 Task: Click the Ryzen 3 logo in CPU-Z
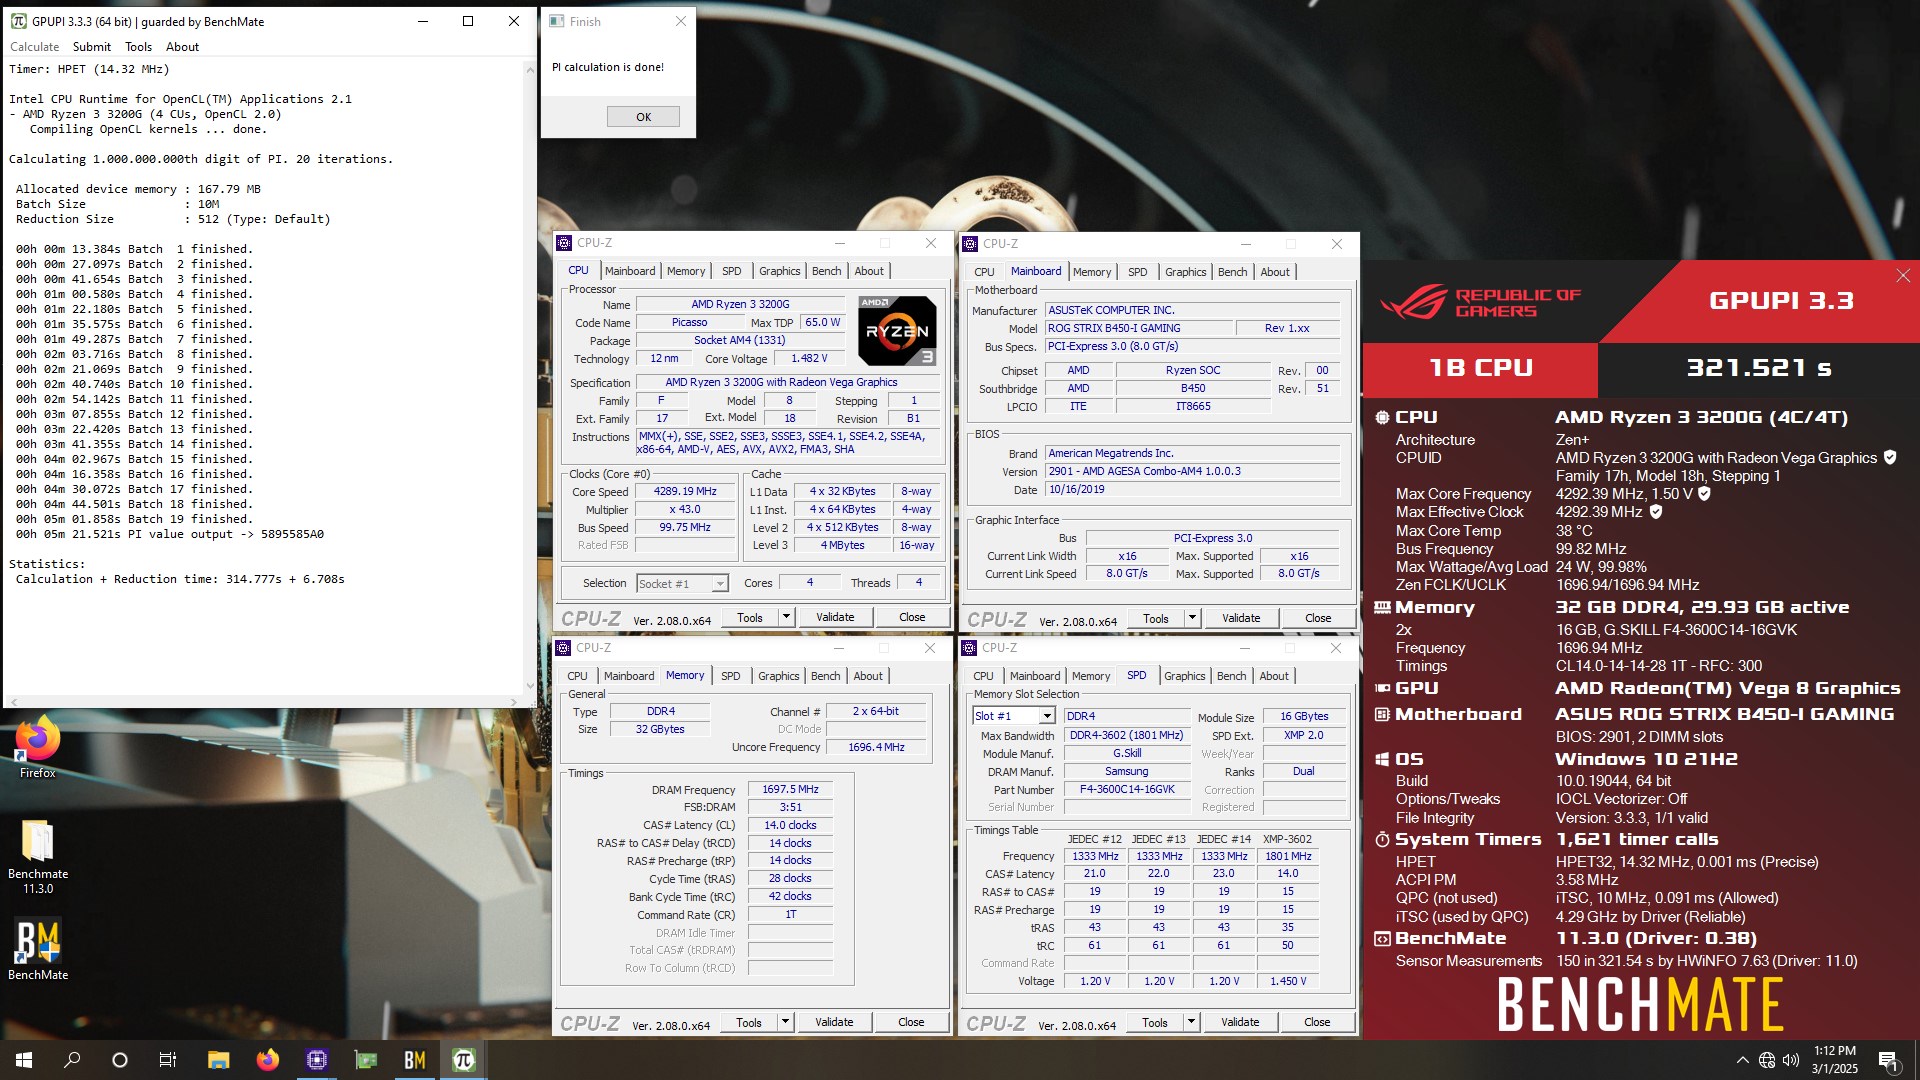point(897,331)
